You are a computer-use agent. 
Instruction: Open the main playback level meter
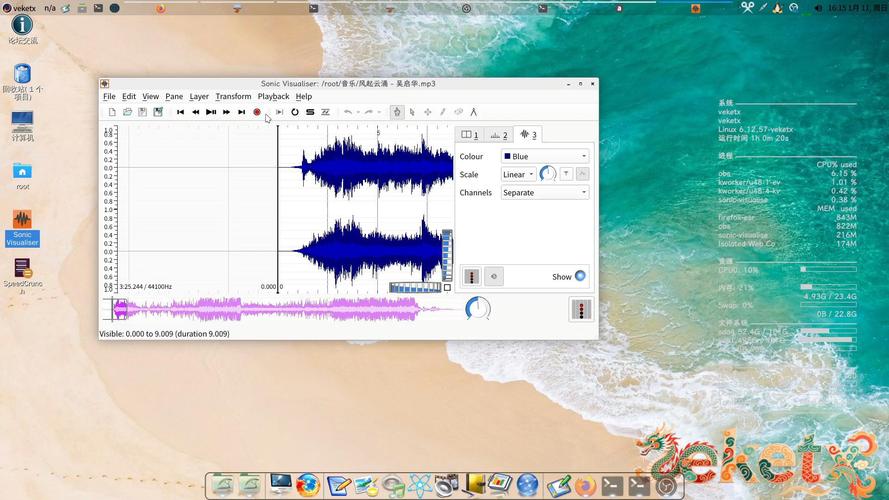click(x=581, y=310)
